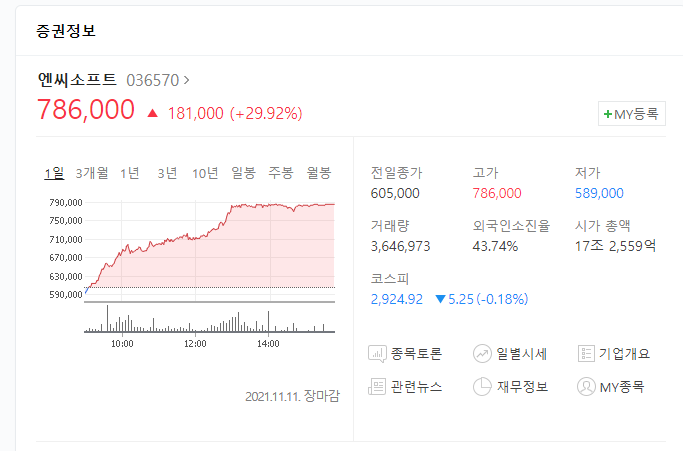Click the 관련뉴스 newspaper icon

377,387
